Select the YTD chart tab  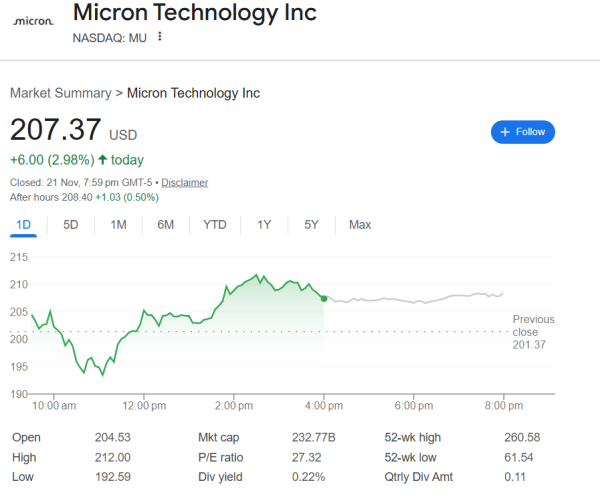215,225
